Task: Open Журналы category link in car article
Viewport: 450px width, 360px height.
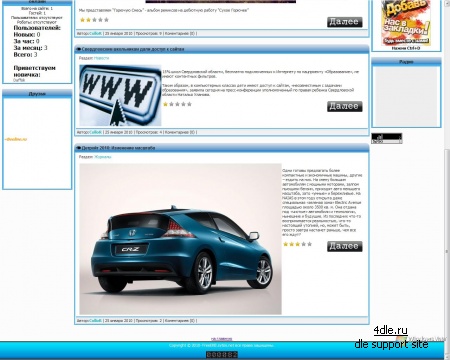Action: point(103,157)
